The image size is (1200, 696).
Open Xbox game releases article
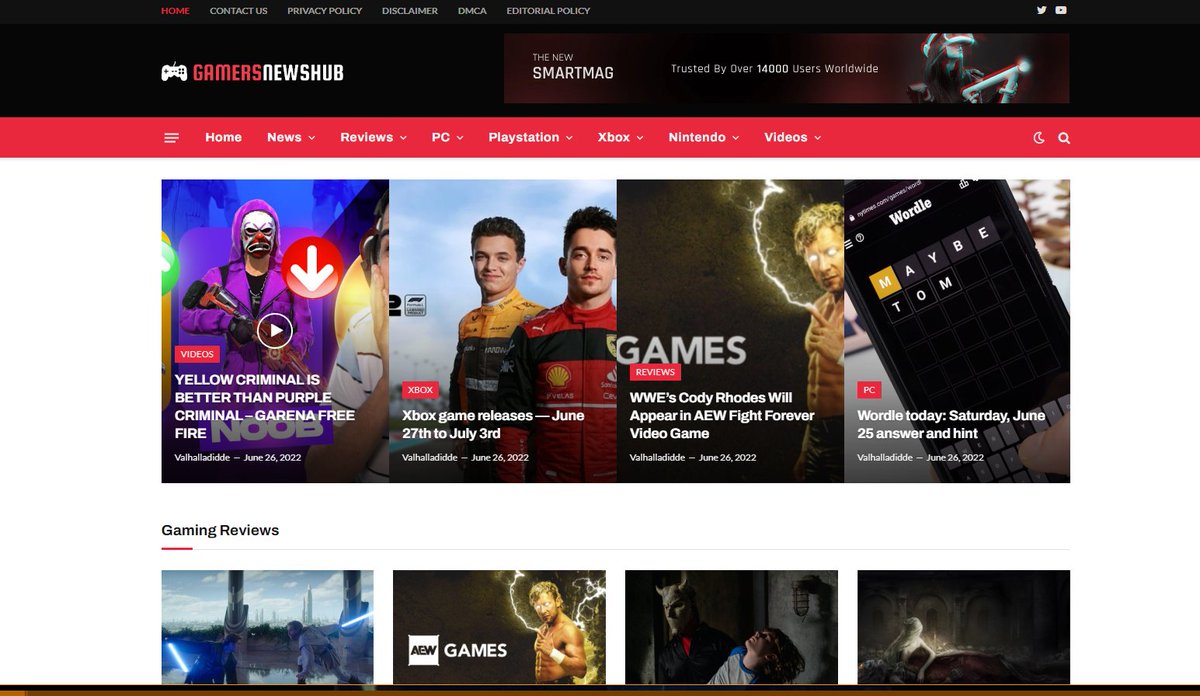pos(493,424)
